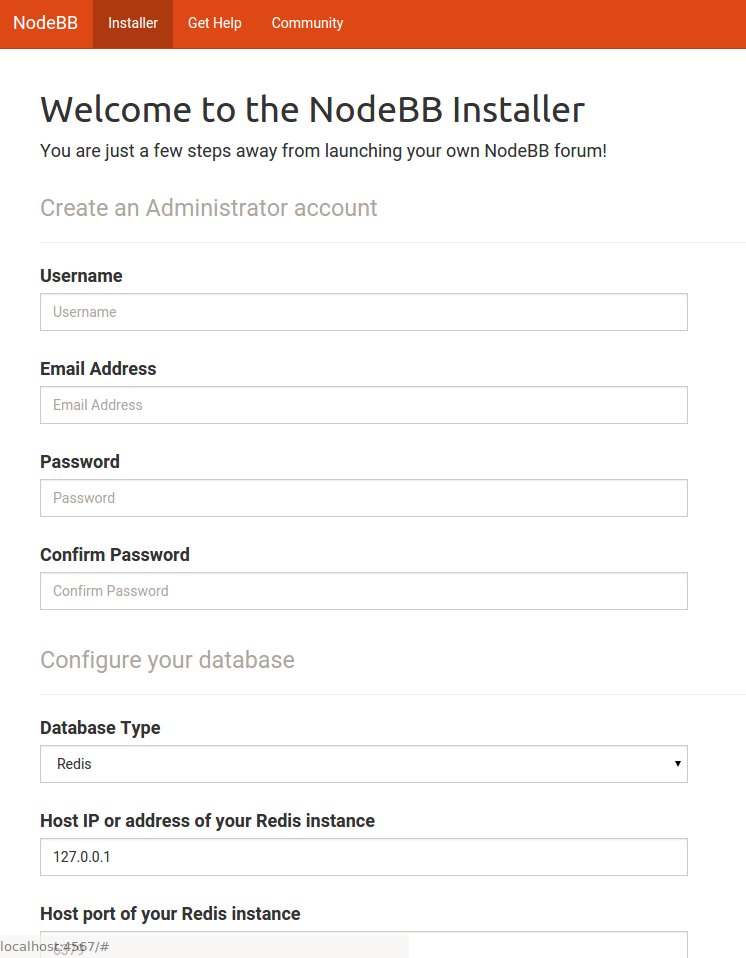Open the Installer tab in navbar
The width and height of the screenshot is (746, 958).
pyautogui.click(x=133, y=23)
